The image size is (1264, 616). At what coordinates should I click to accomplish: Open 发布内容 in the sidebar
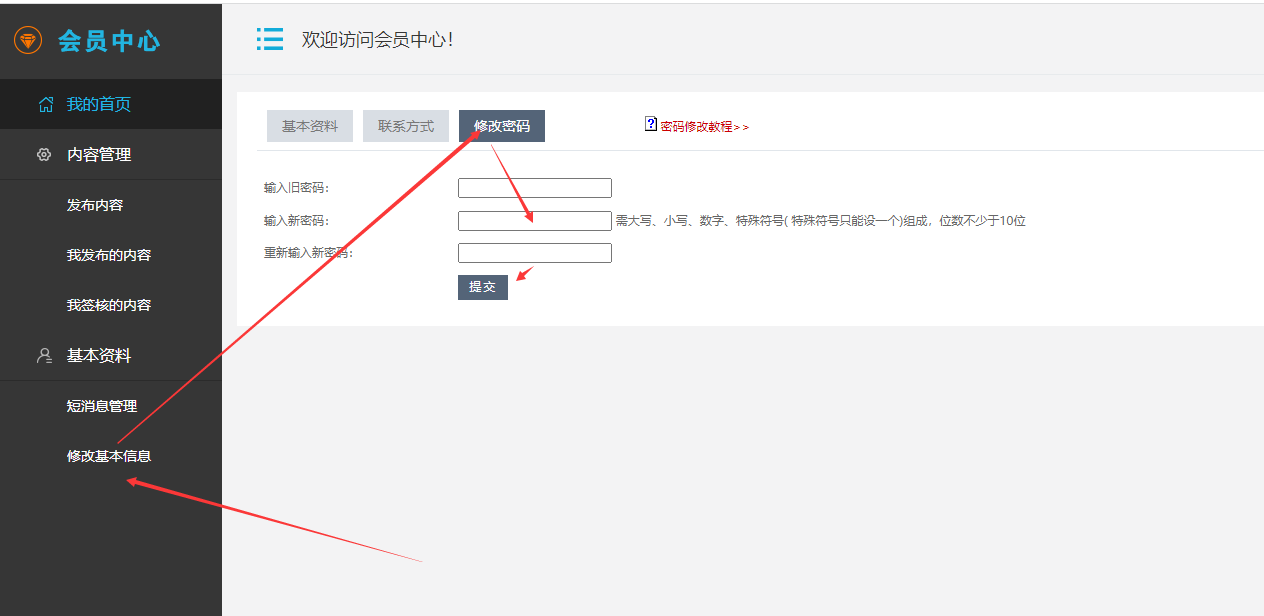point(95,205)
